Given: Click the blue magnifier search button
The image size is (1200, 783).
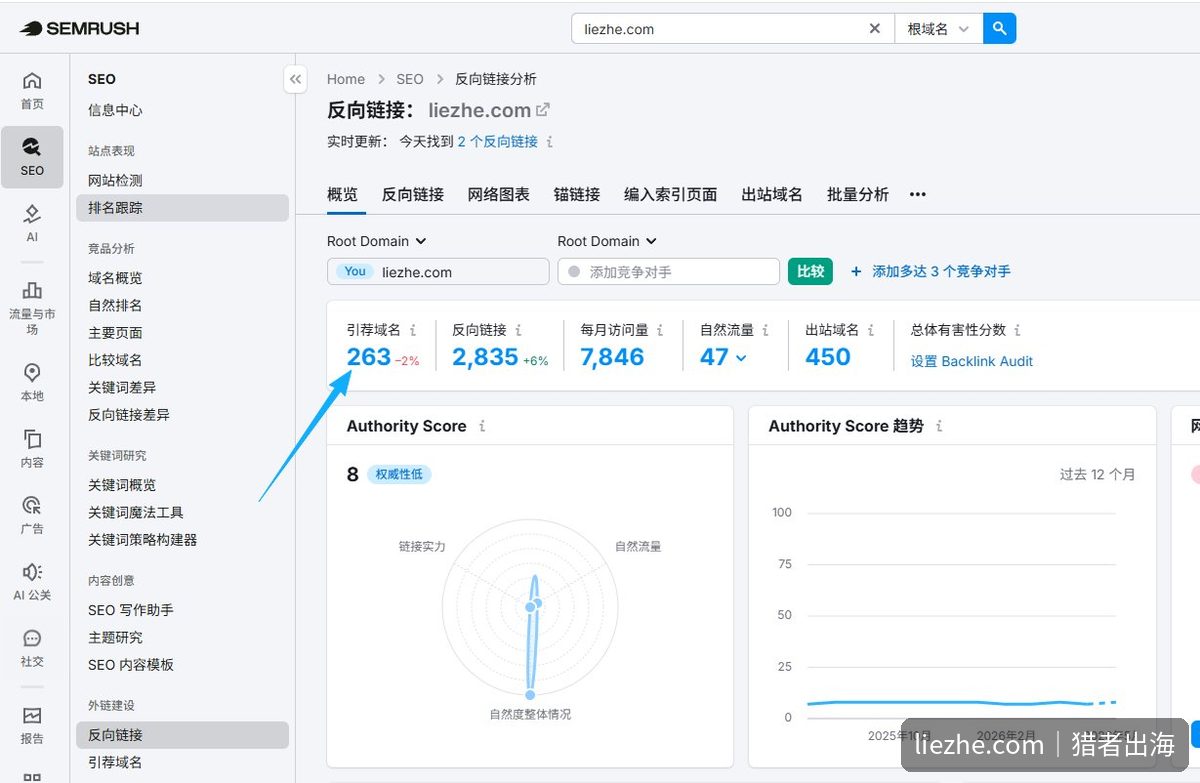Looking at the screenshot, I should (1000, 28).
